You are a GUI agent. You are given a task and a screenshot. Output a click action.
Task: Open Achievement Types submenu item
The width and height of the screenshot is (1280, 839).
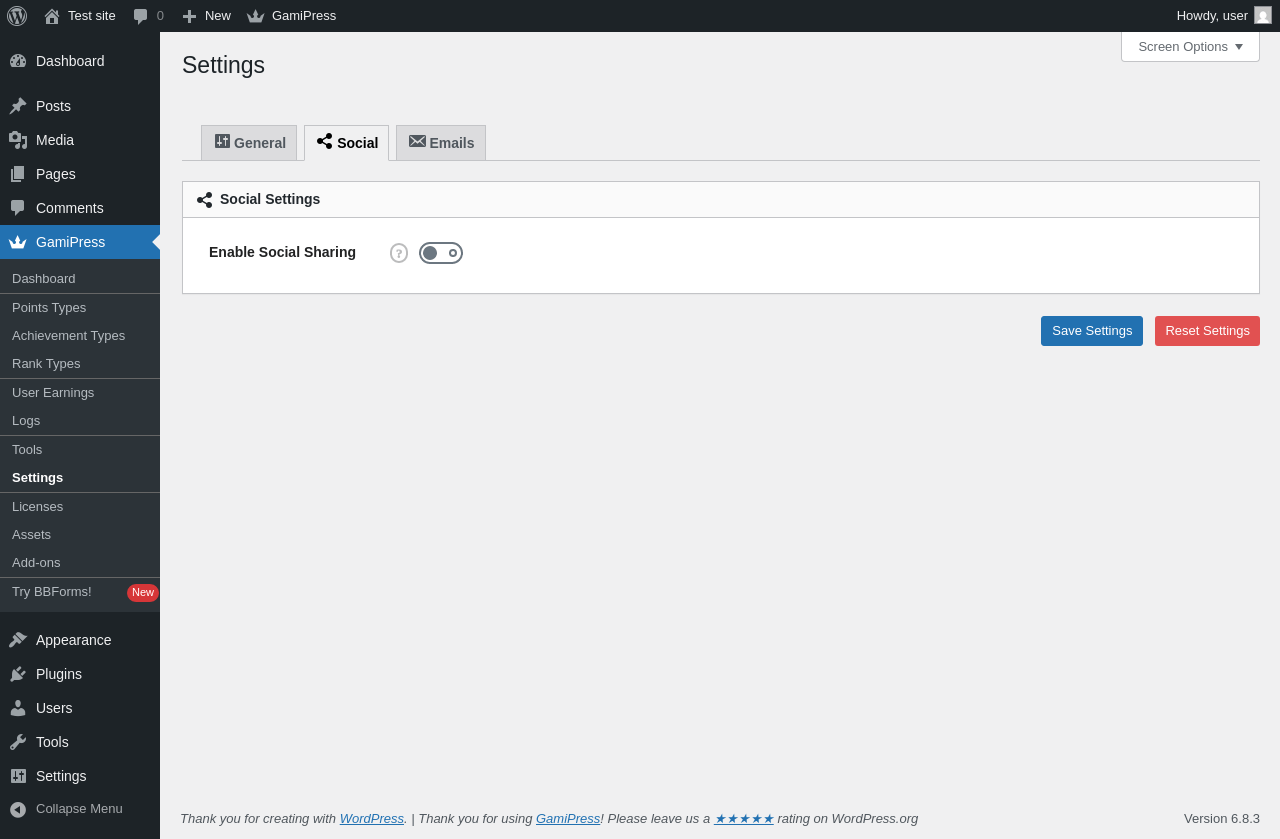[x=68, y=336]
